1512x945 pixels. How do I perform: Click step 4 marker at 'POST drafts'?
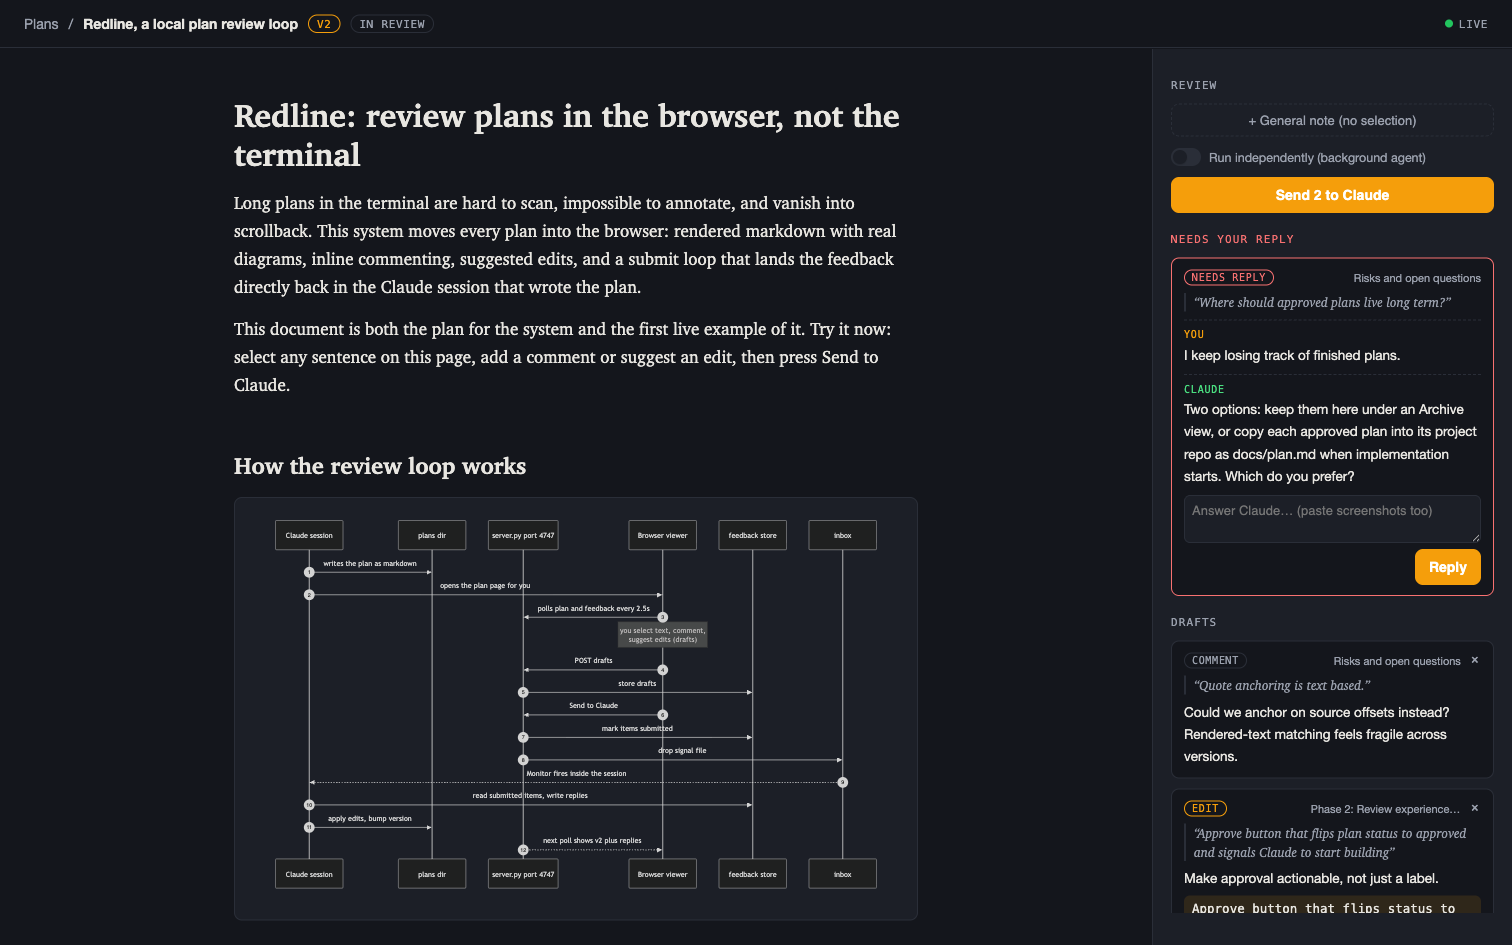(662, 670)
